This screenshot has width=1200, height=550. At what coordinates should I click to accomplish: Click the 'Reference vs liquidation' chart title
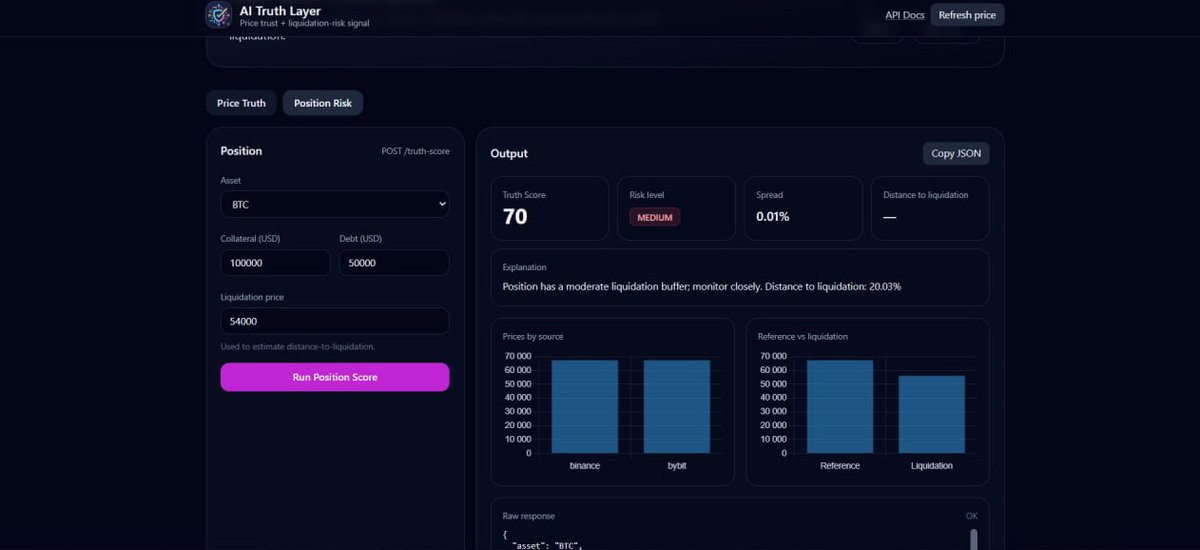click(803, 336)
